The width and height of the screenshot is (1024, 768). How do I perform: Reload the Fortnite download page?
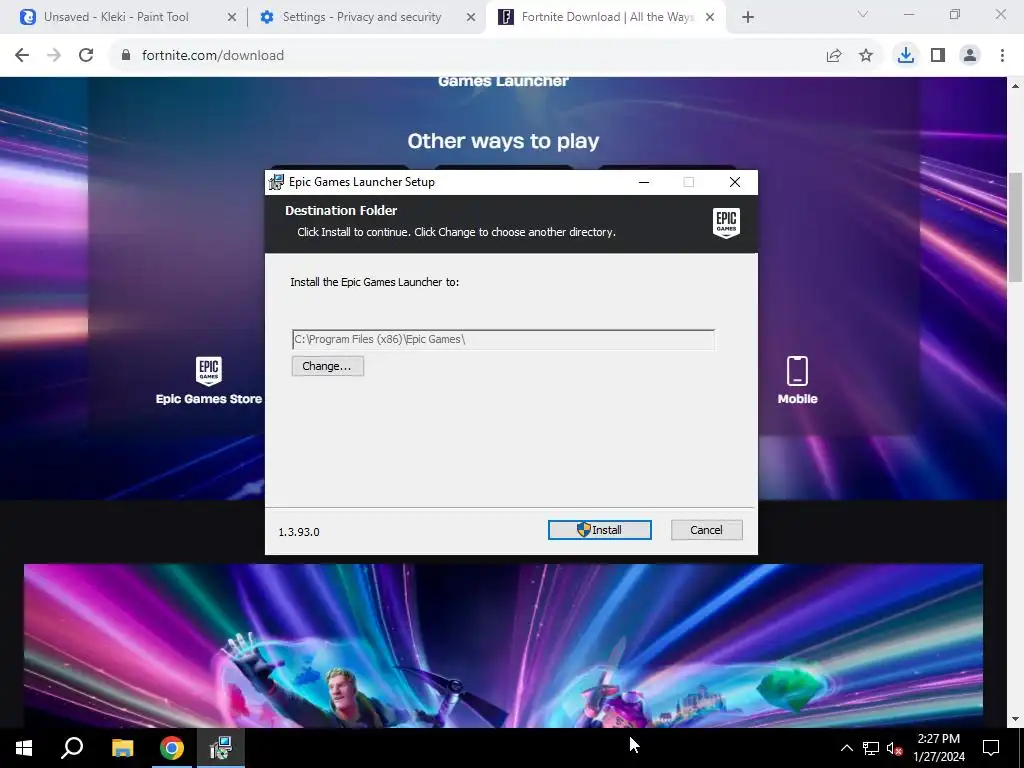click(x=86, y=56)
